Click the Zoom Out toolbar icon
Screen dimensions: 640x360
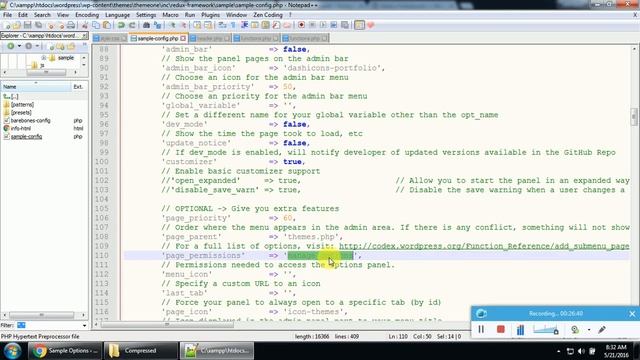tap(183, 25)
